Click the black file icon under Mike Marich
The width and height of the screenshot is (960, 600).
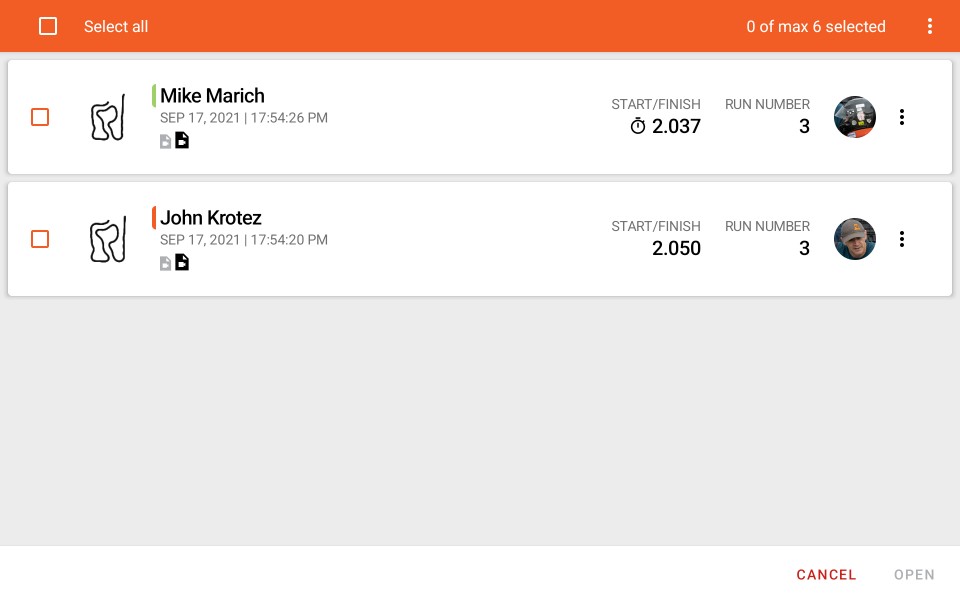[x=182, y=140]
